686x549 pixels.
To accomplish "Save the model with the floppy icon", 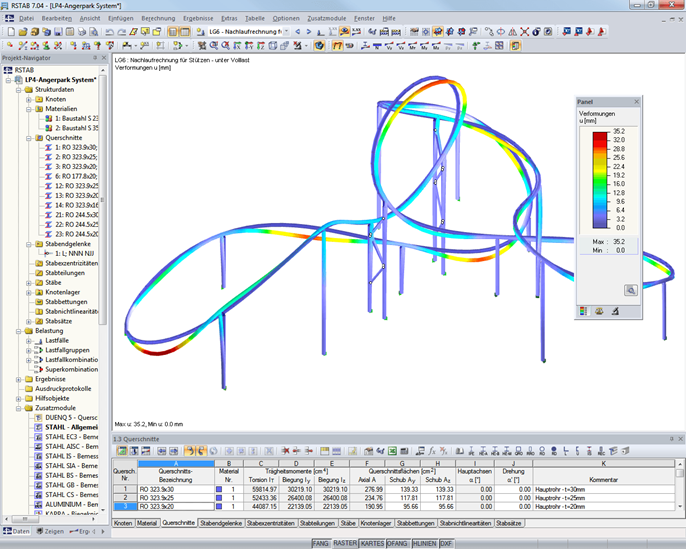I will click(x=58, y=31).
